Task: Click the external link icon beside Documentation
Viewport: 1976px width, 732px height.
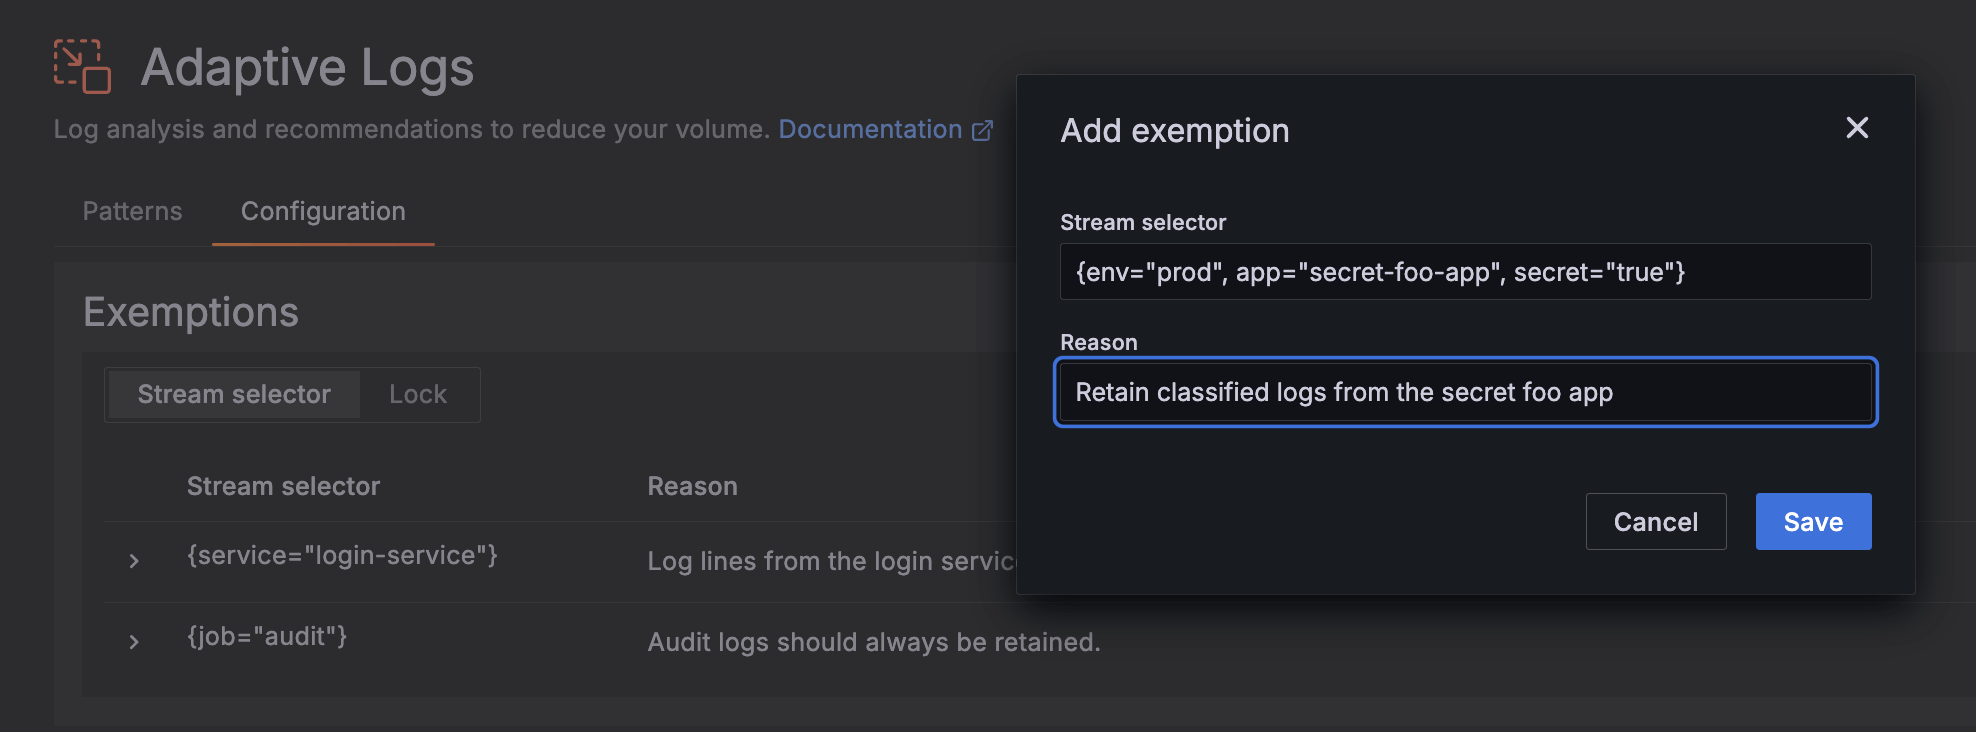Action: [x=982, y=130]
